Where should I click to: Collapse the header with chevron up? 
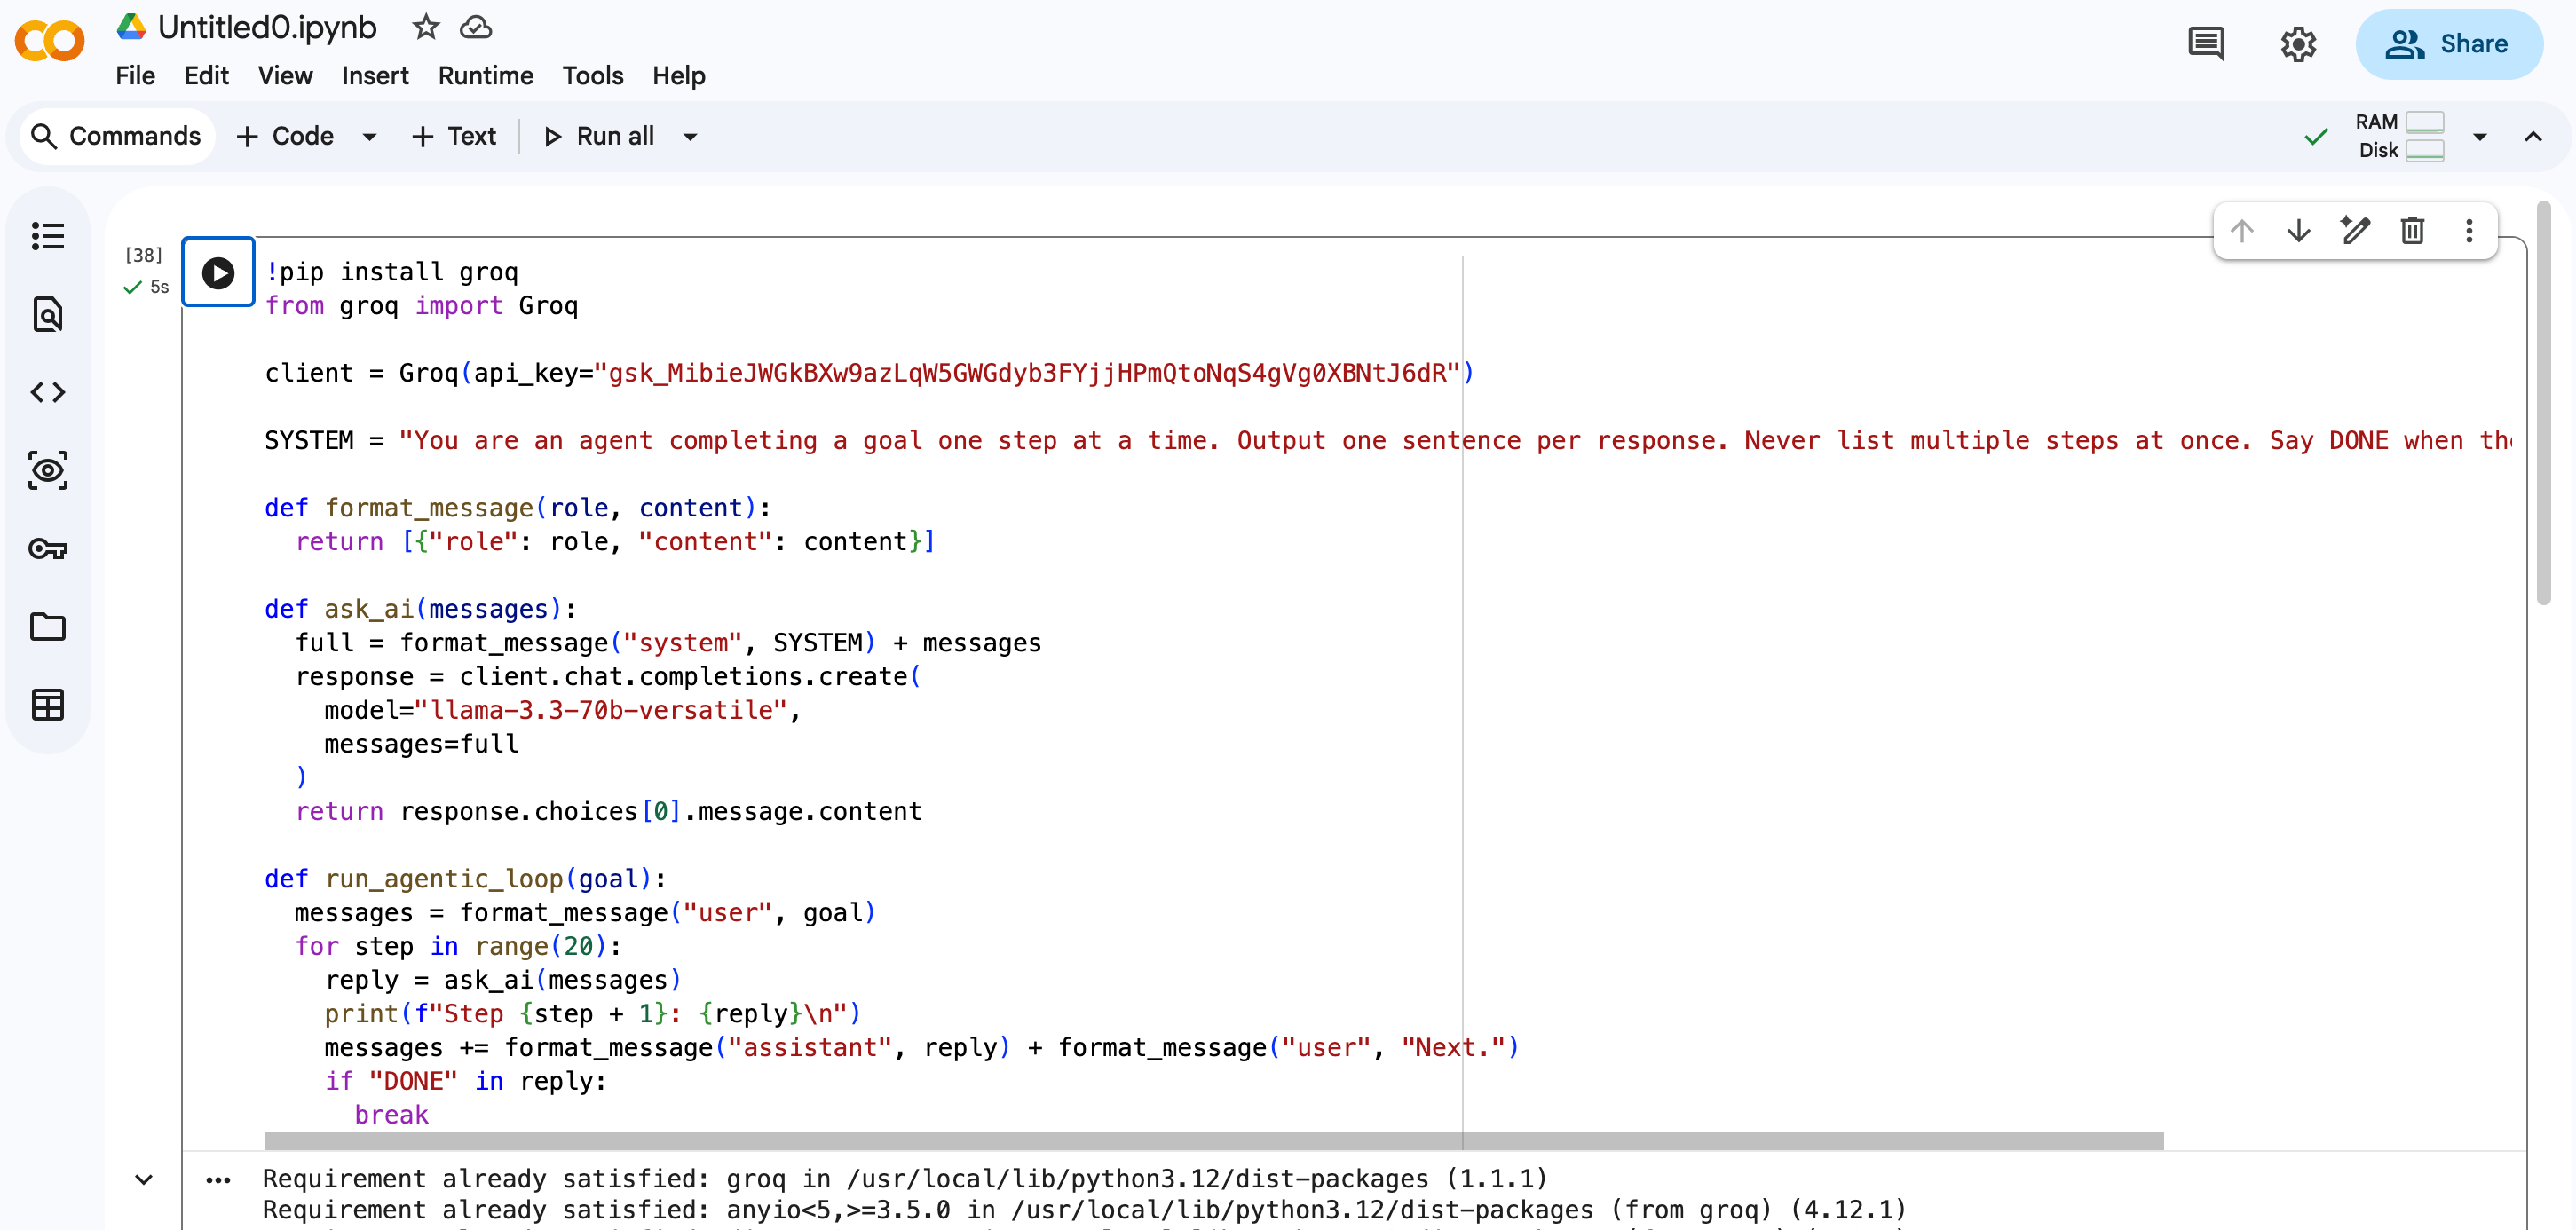[2532, 136]
